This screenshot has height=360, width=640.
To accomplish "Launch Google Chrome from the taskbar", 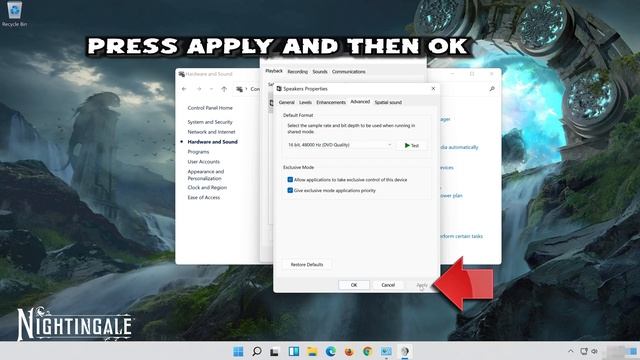I will tap(367, 351).
